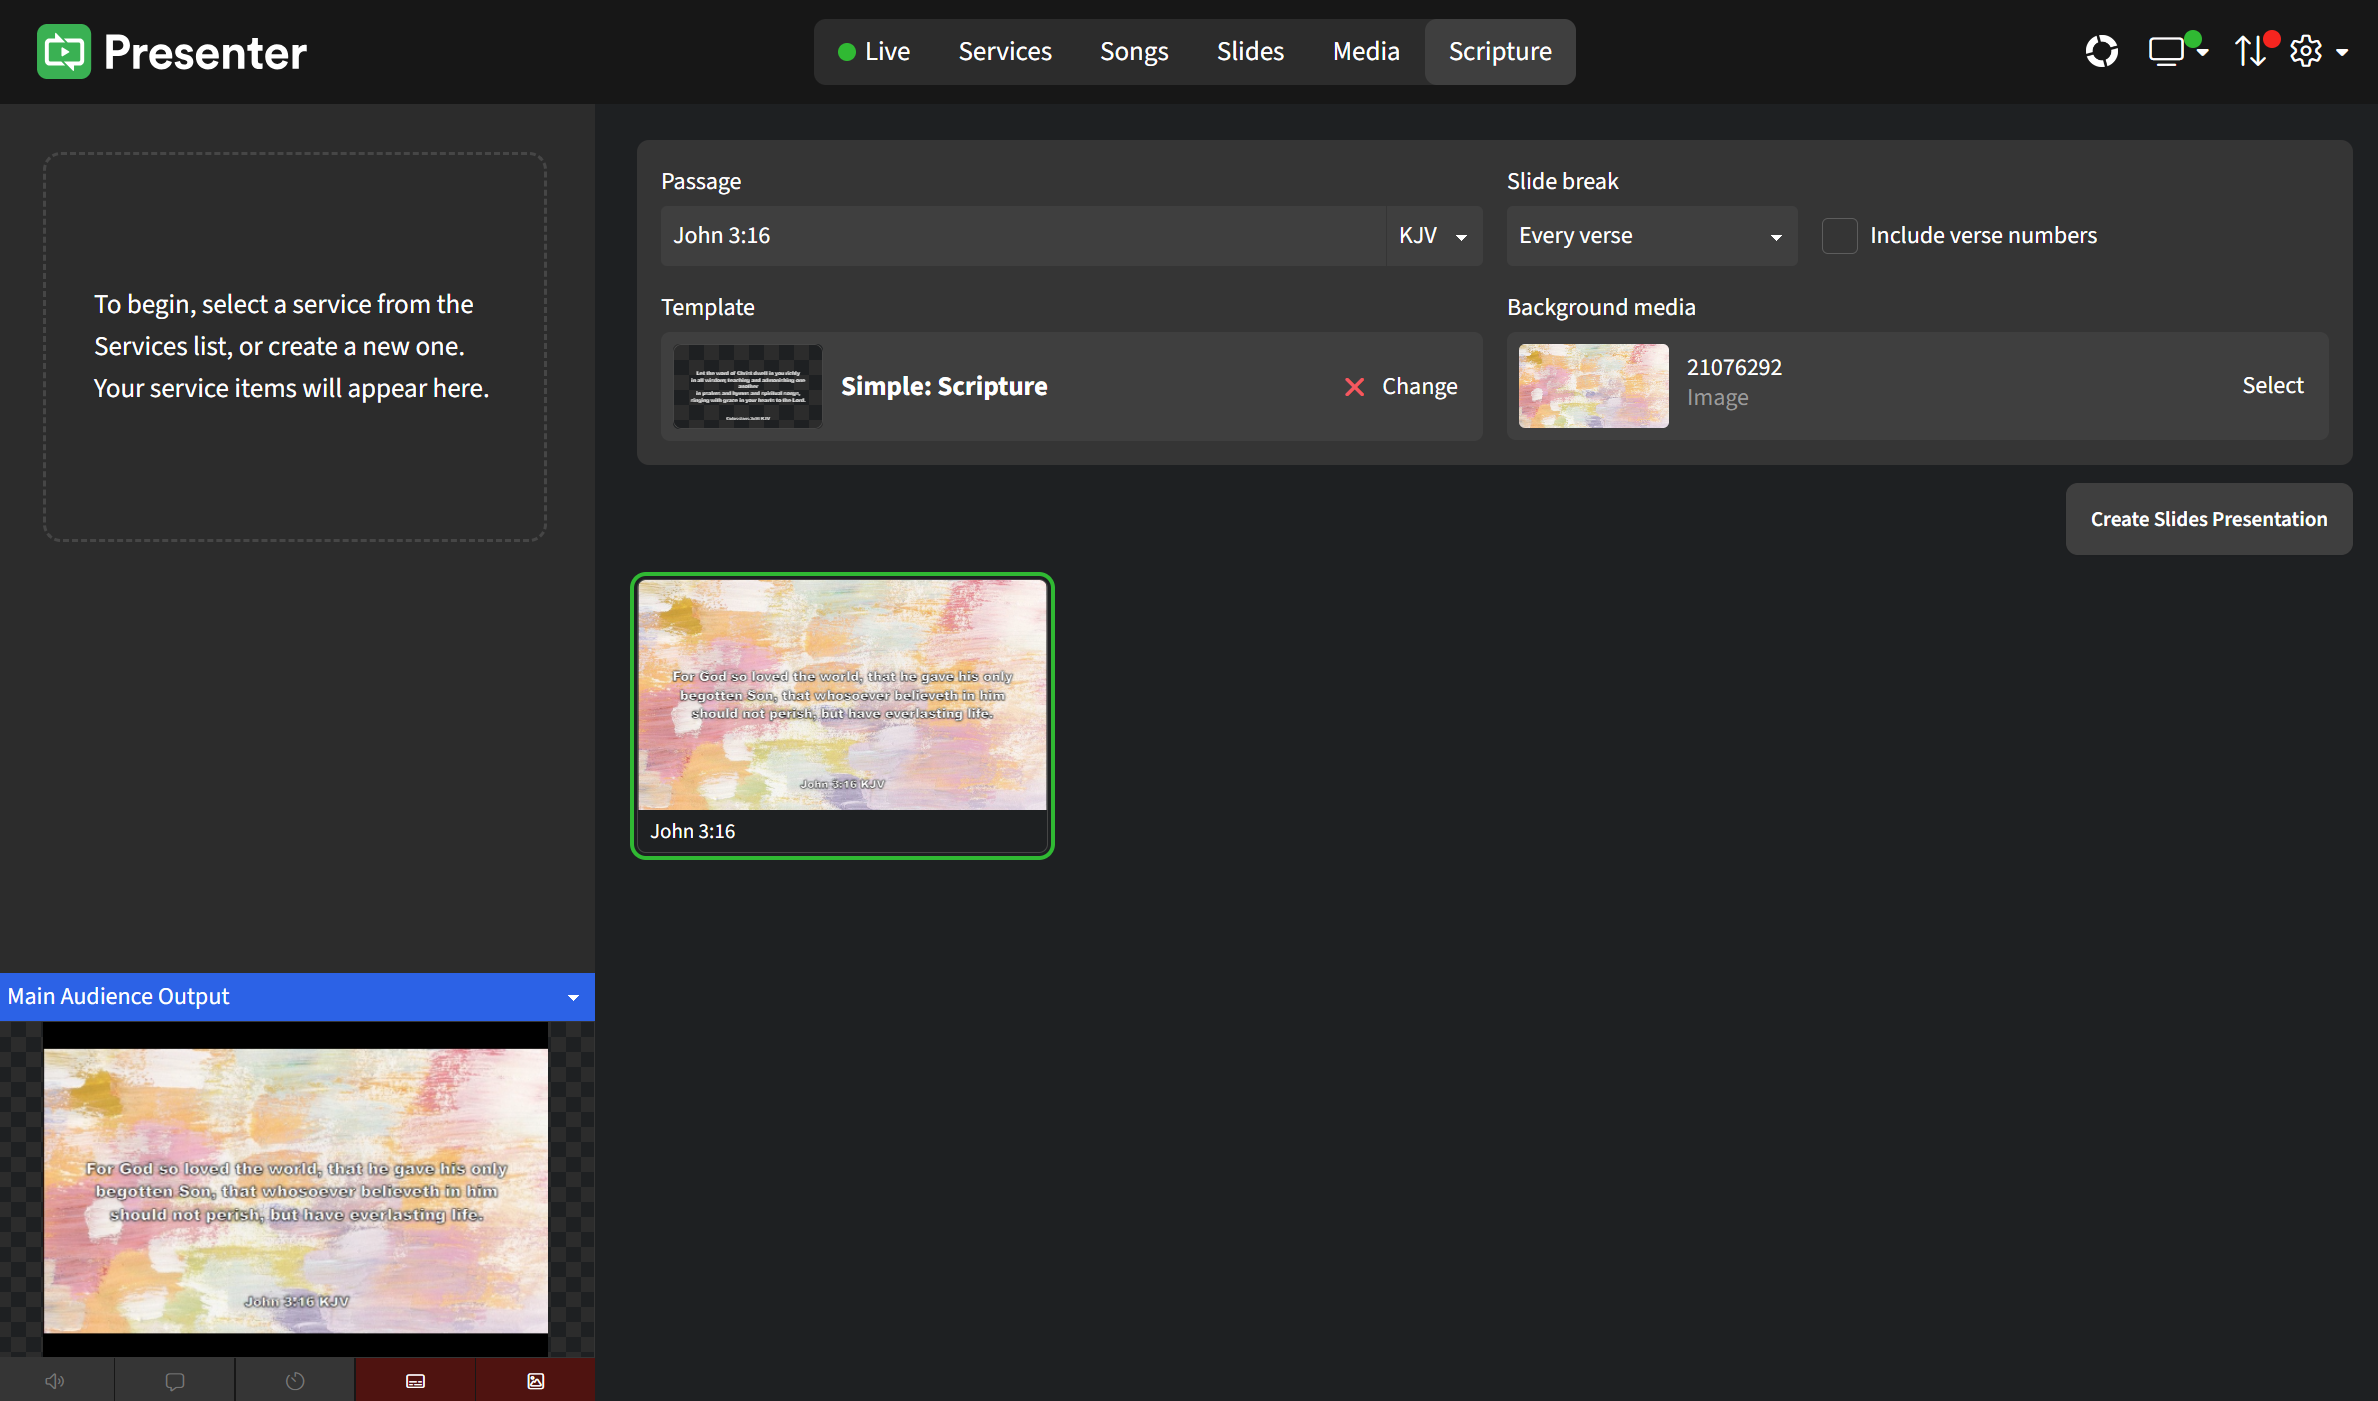The image size is (2378, 1401).
Task: Select the John 3:16 slide thumbnail
Action: (842, 715)
